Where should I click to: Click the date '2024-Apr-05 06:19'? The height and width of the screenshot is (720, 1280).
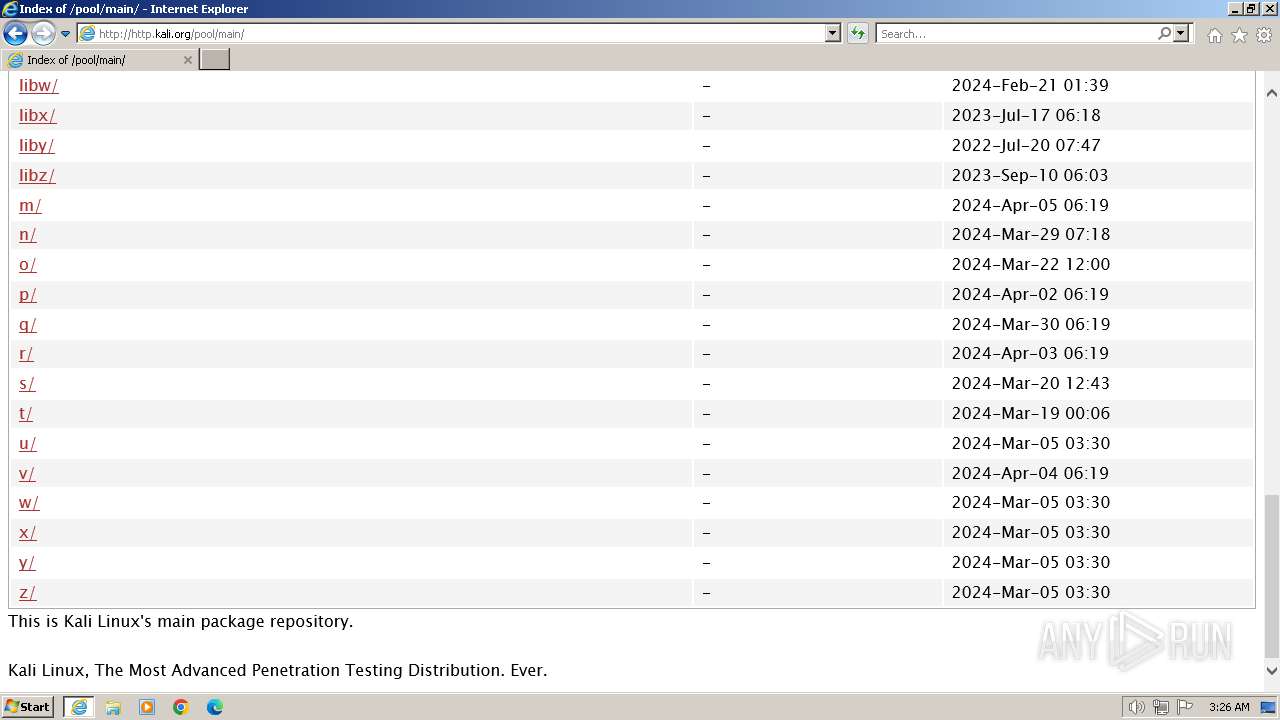click(1030, 205)
